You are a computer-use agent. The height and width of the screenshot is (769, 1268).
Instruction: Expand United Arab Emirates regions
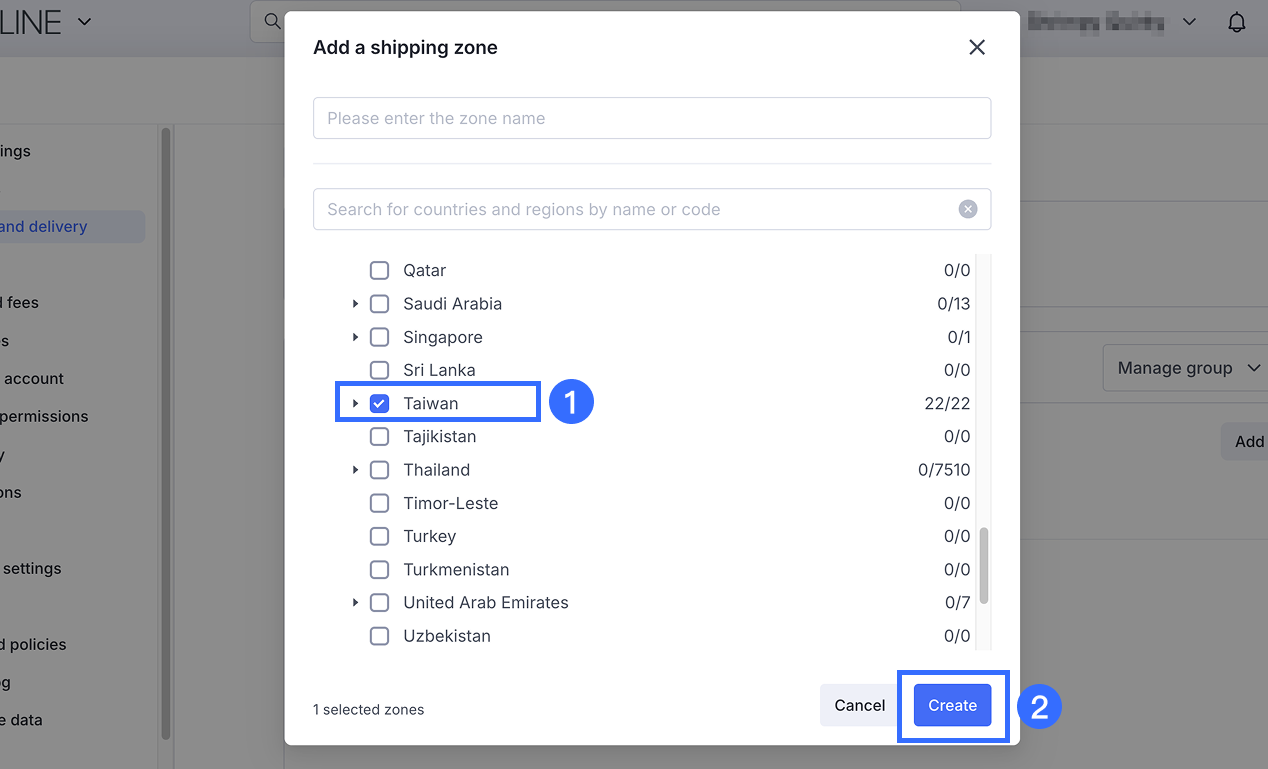click(x=355, y=603)
